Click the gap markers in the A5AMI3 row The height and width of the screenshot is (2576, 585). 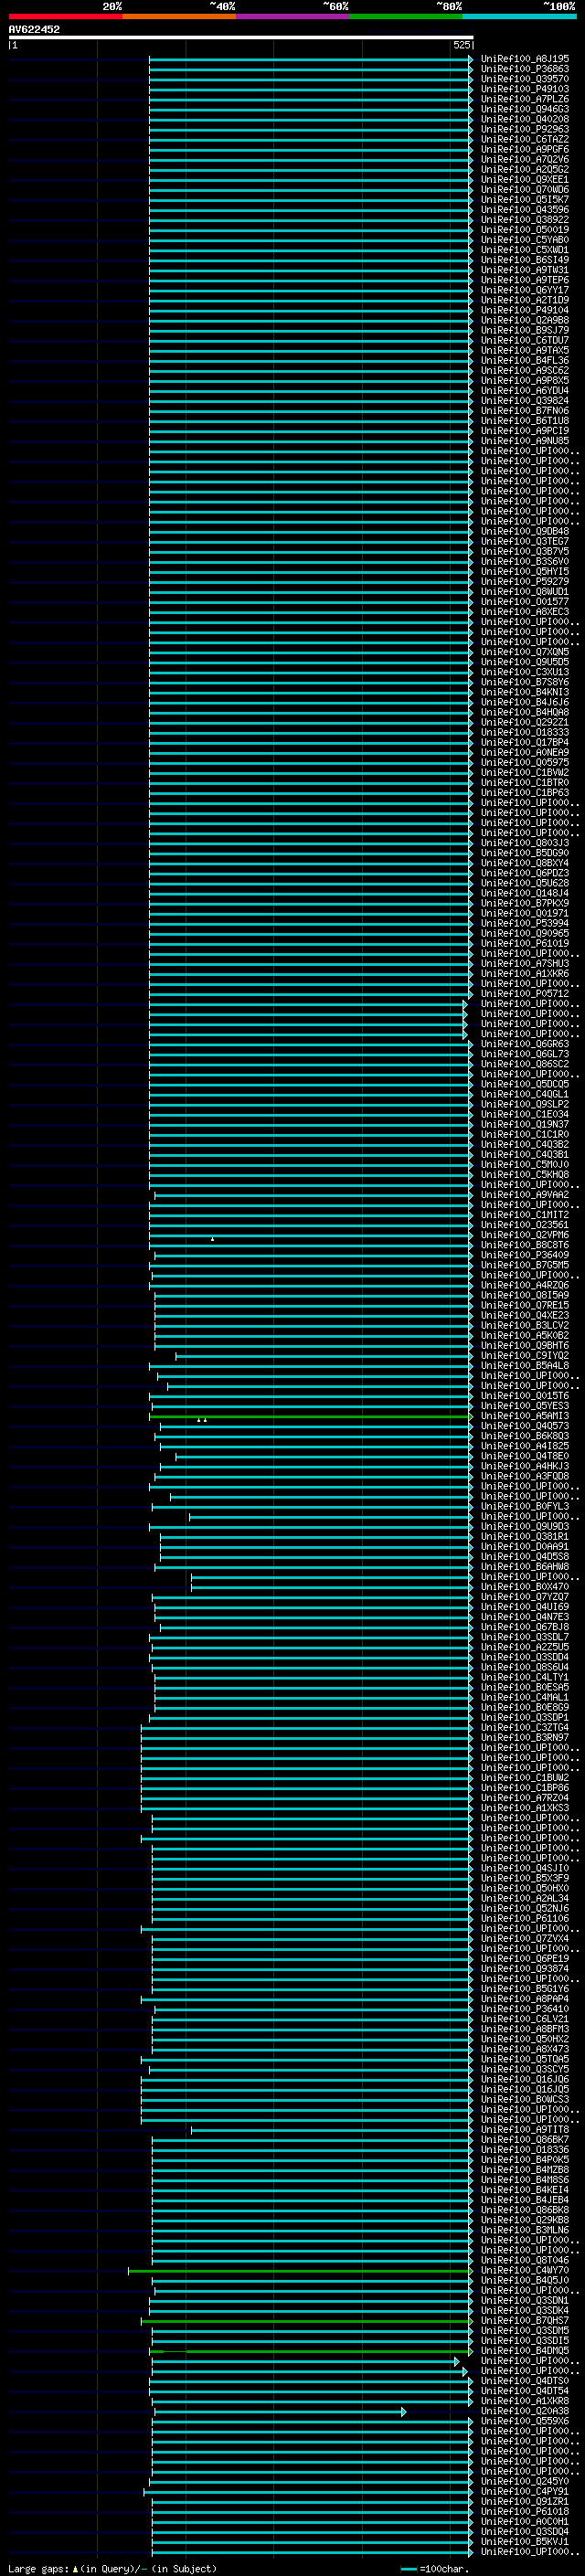point(202,1420)
